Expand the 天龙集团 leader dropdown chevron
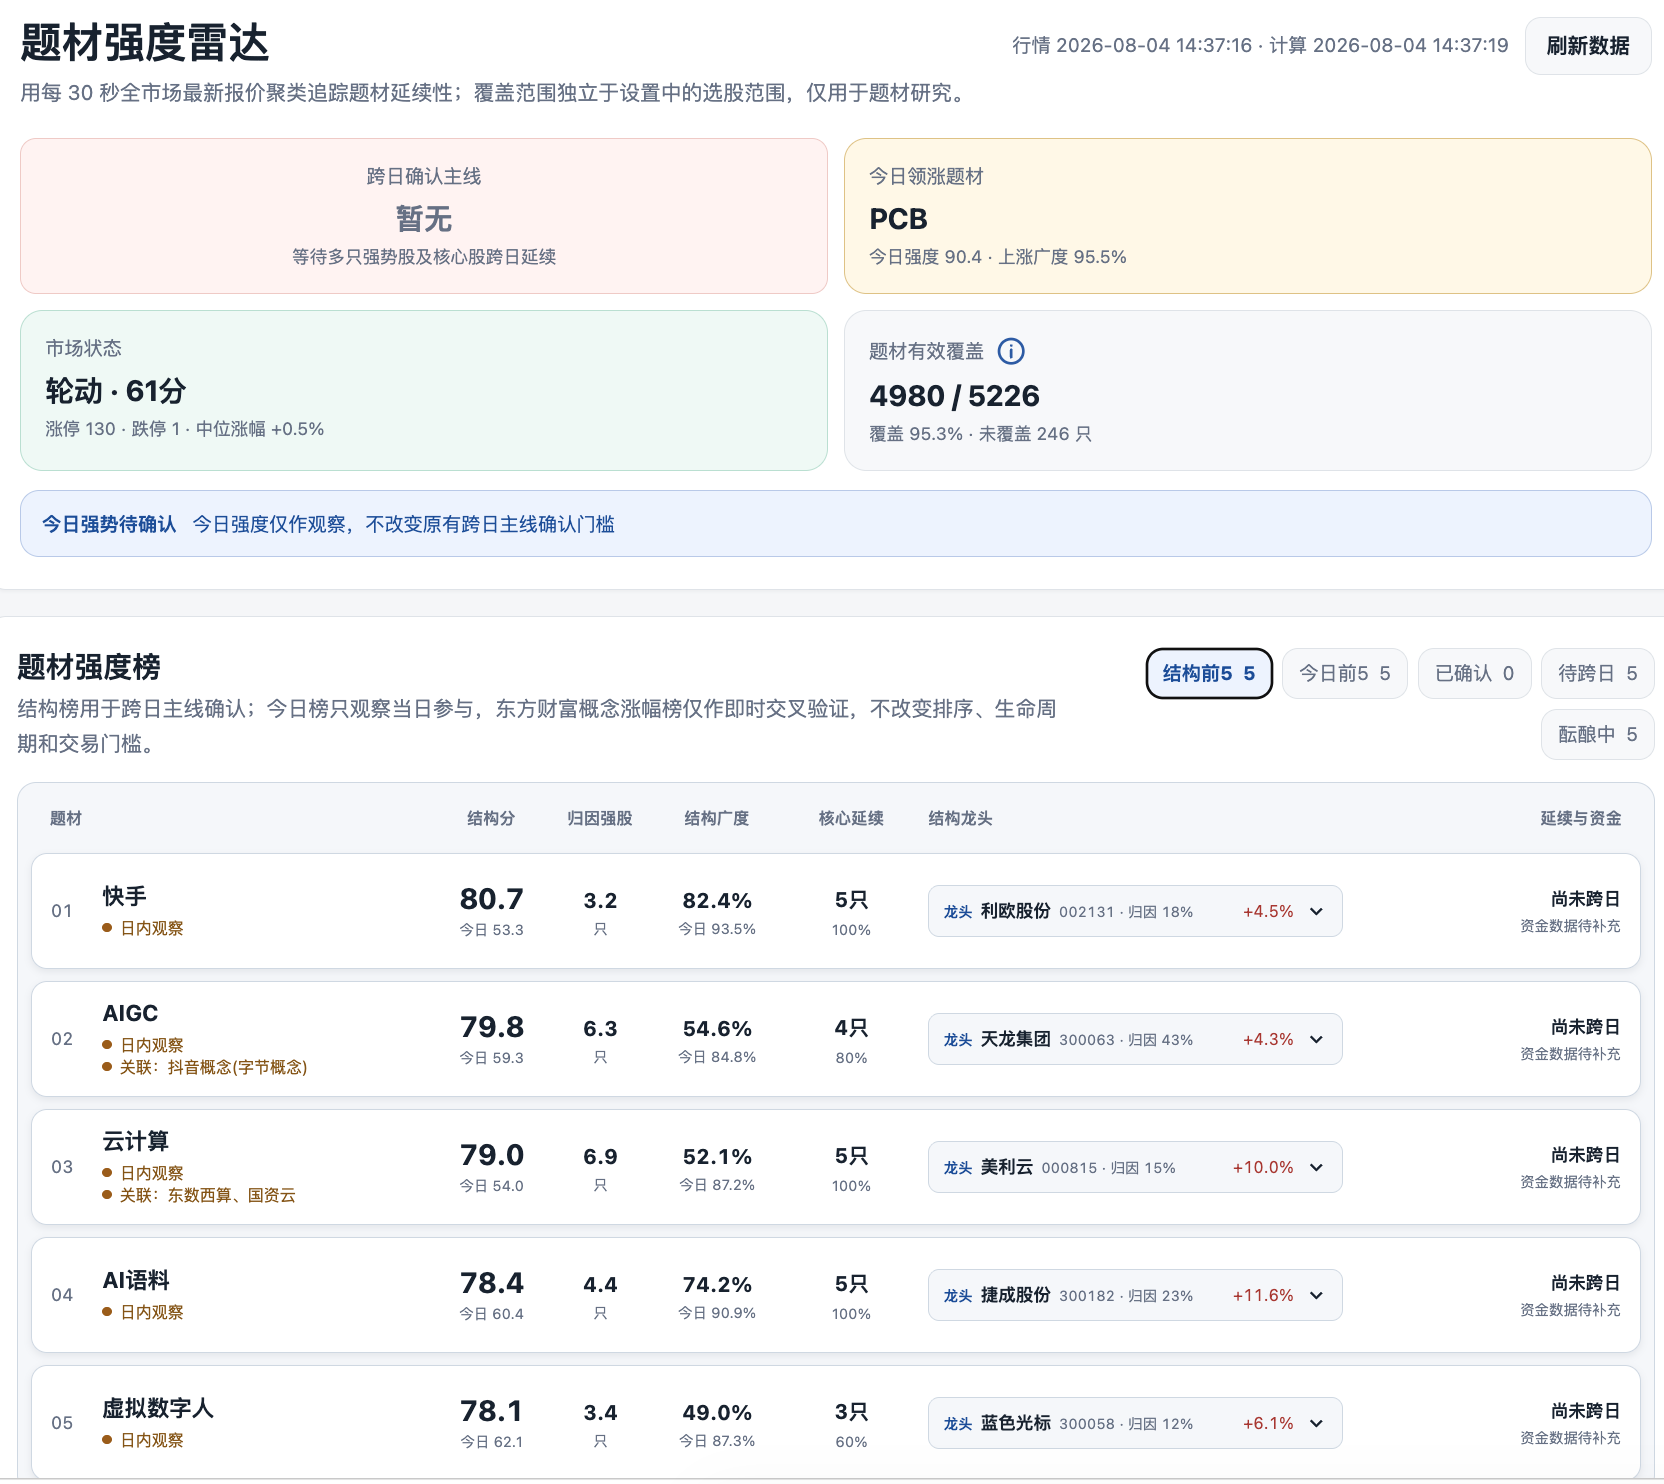 [x=1317, y=1040]
